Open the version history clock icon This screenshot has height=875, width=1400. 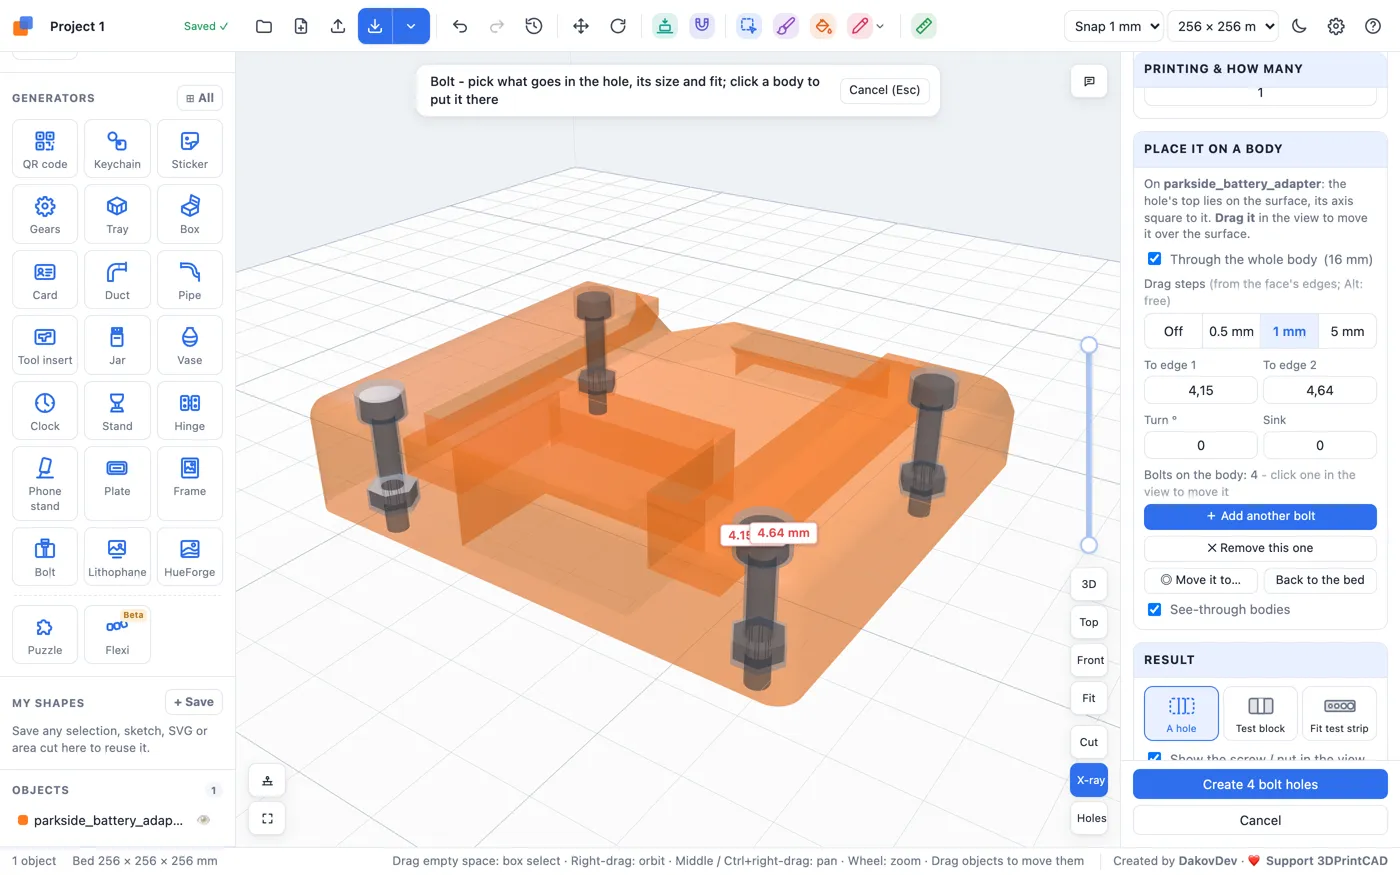[x=534, y=26]
